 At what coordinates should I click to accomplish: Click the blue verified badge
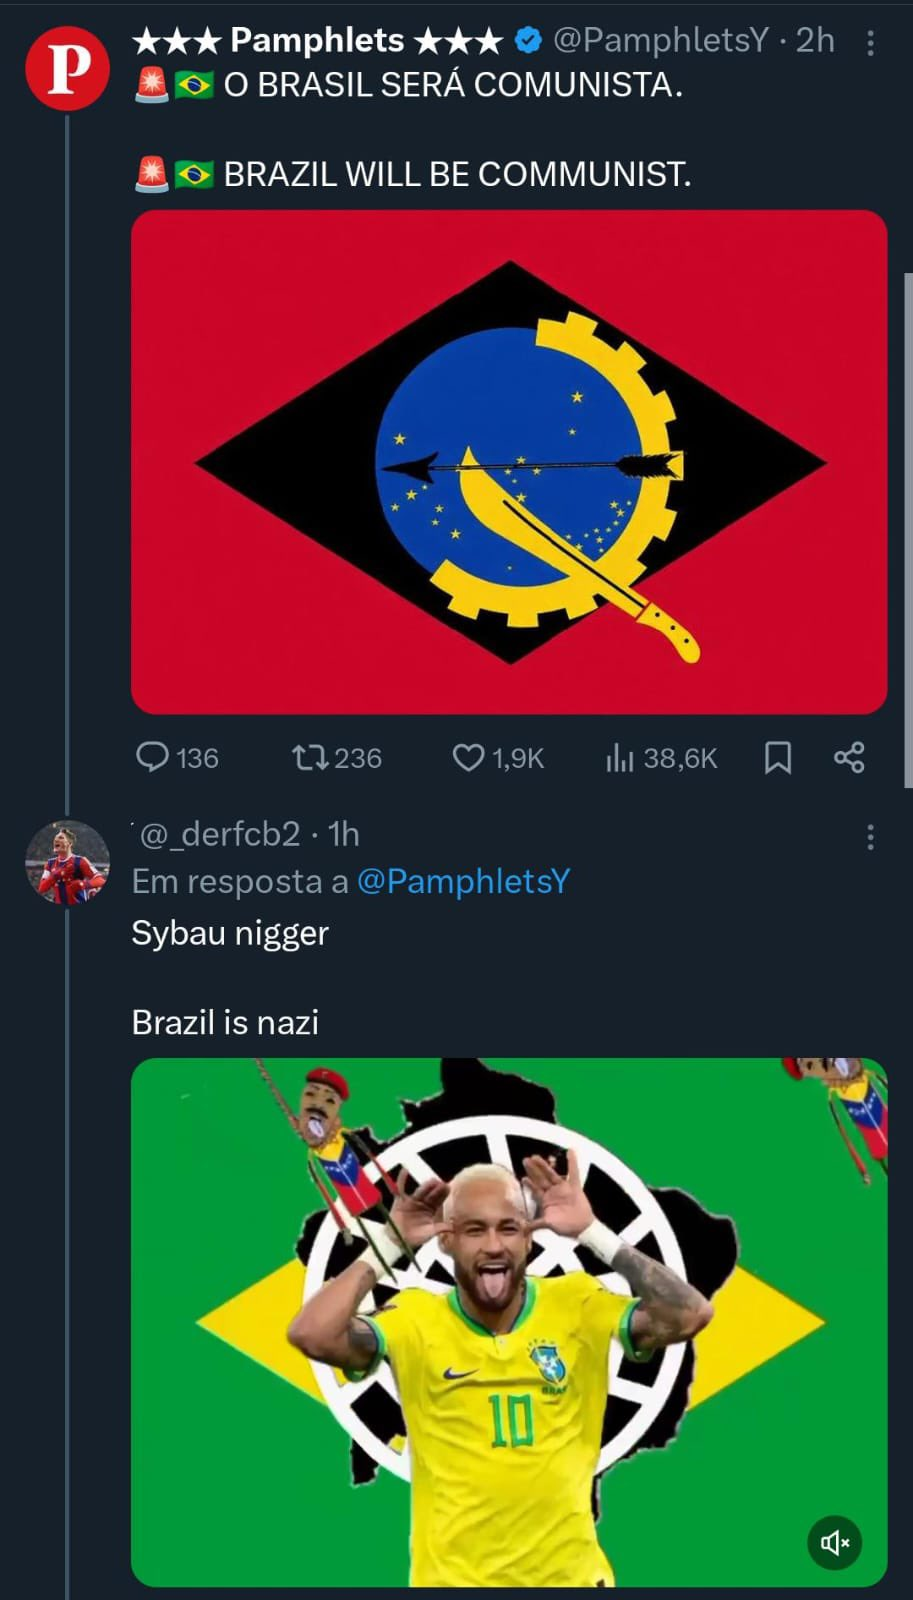coord(528,40)
